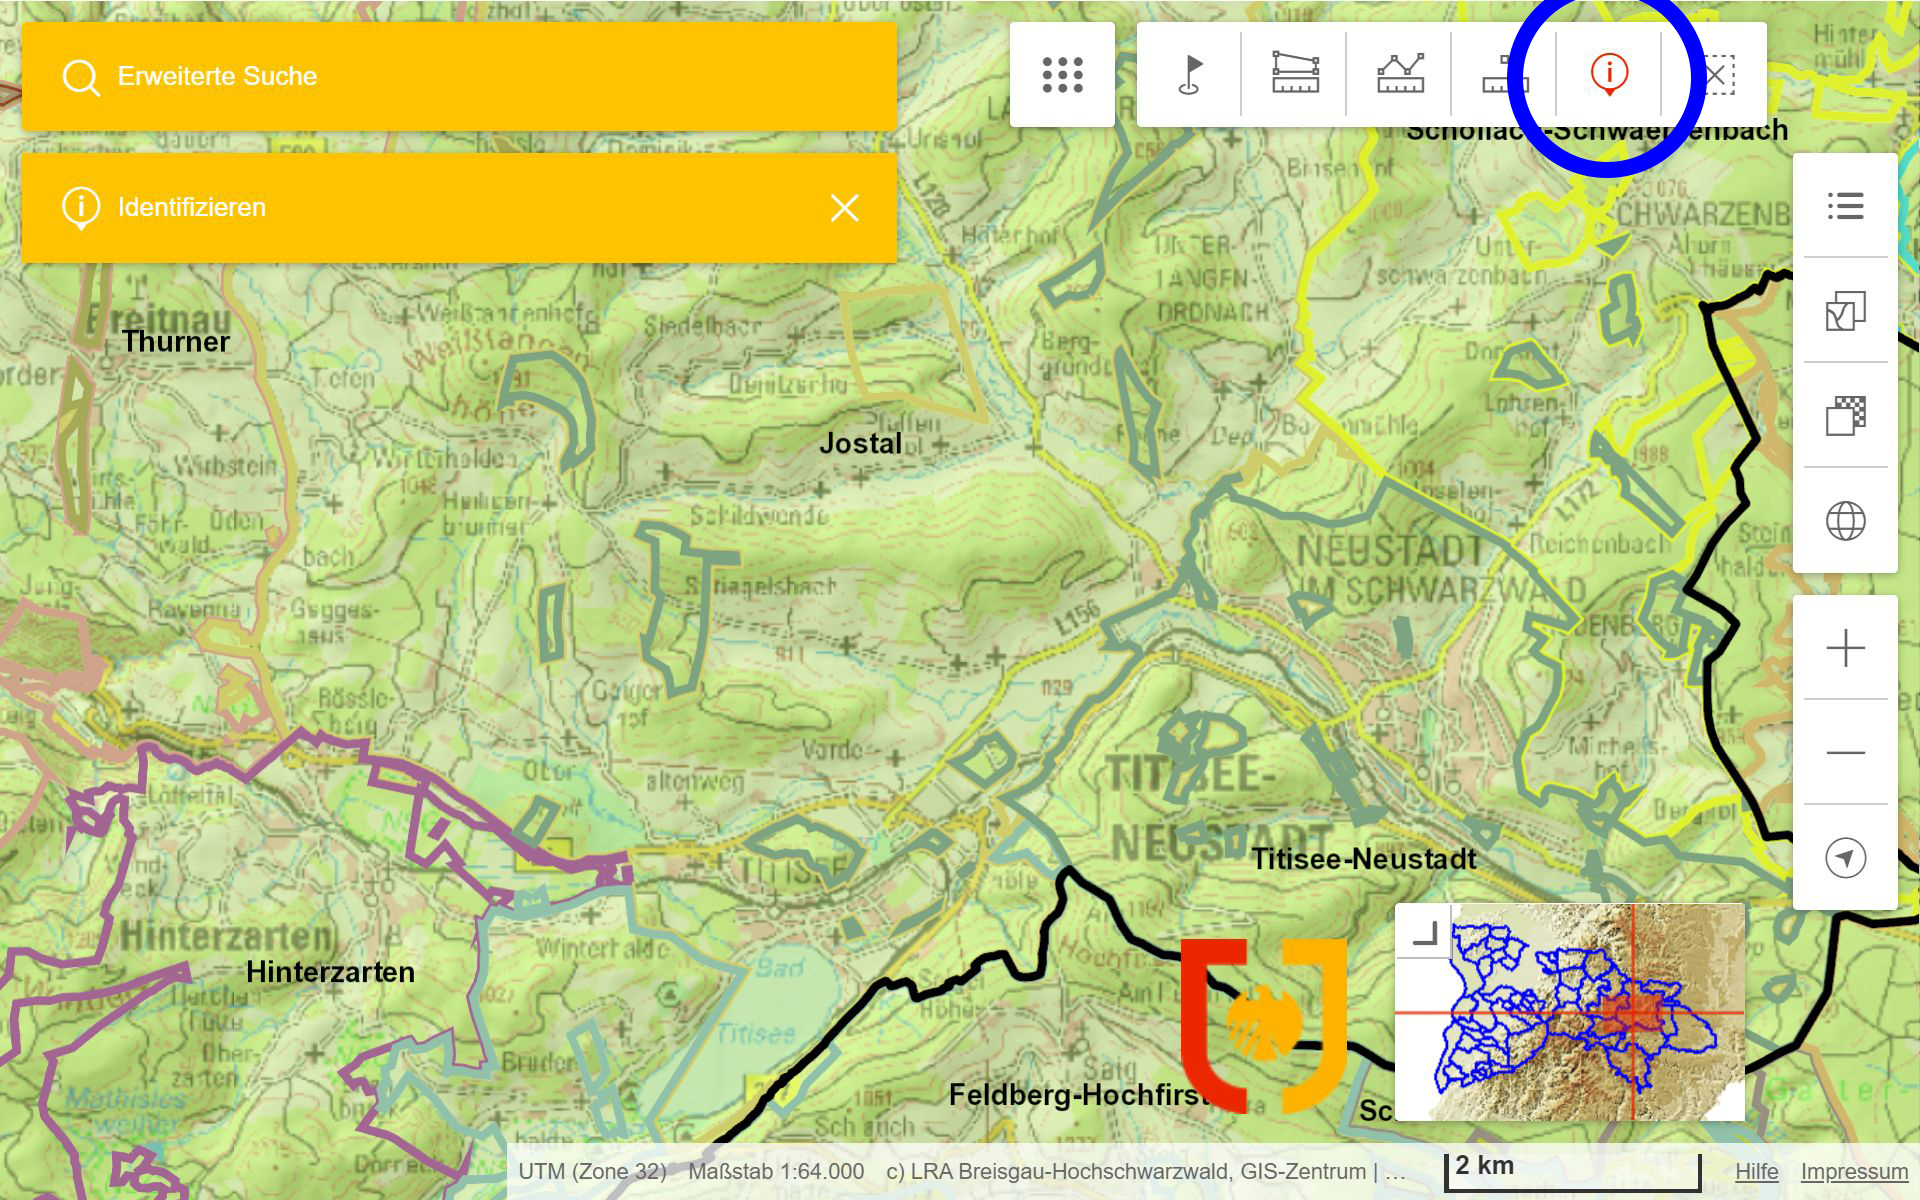
Task: Select the flag marker placement tool
Action: (1190, 75)
